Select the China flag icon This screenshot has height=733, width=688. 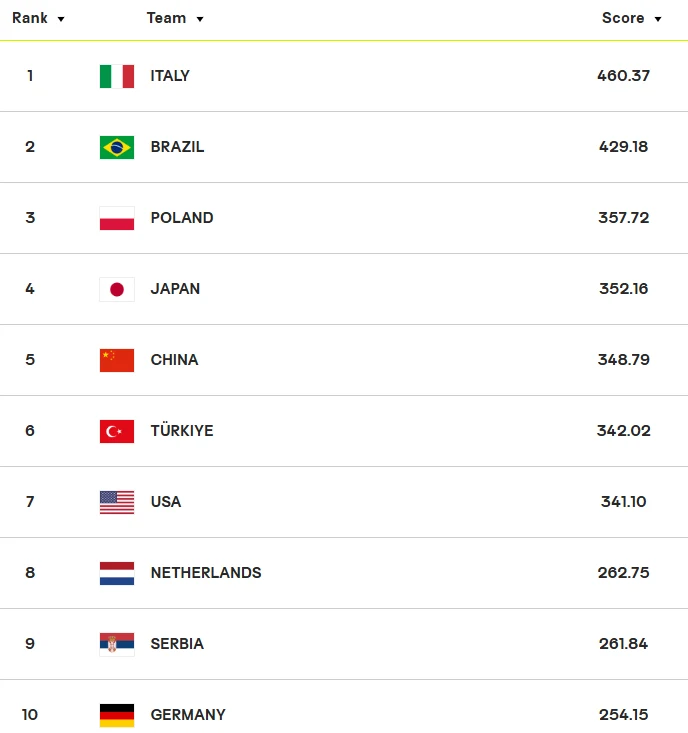click(x=117, y=360)
